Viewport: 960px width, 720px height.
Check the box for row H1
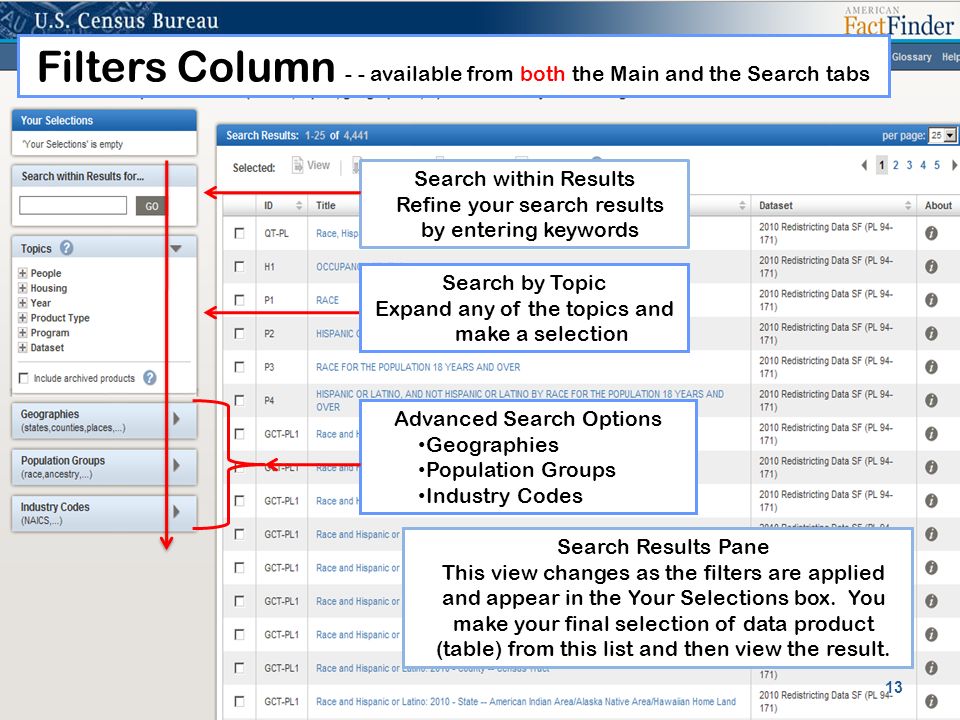point(239,267)
